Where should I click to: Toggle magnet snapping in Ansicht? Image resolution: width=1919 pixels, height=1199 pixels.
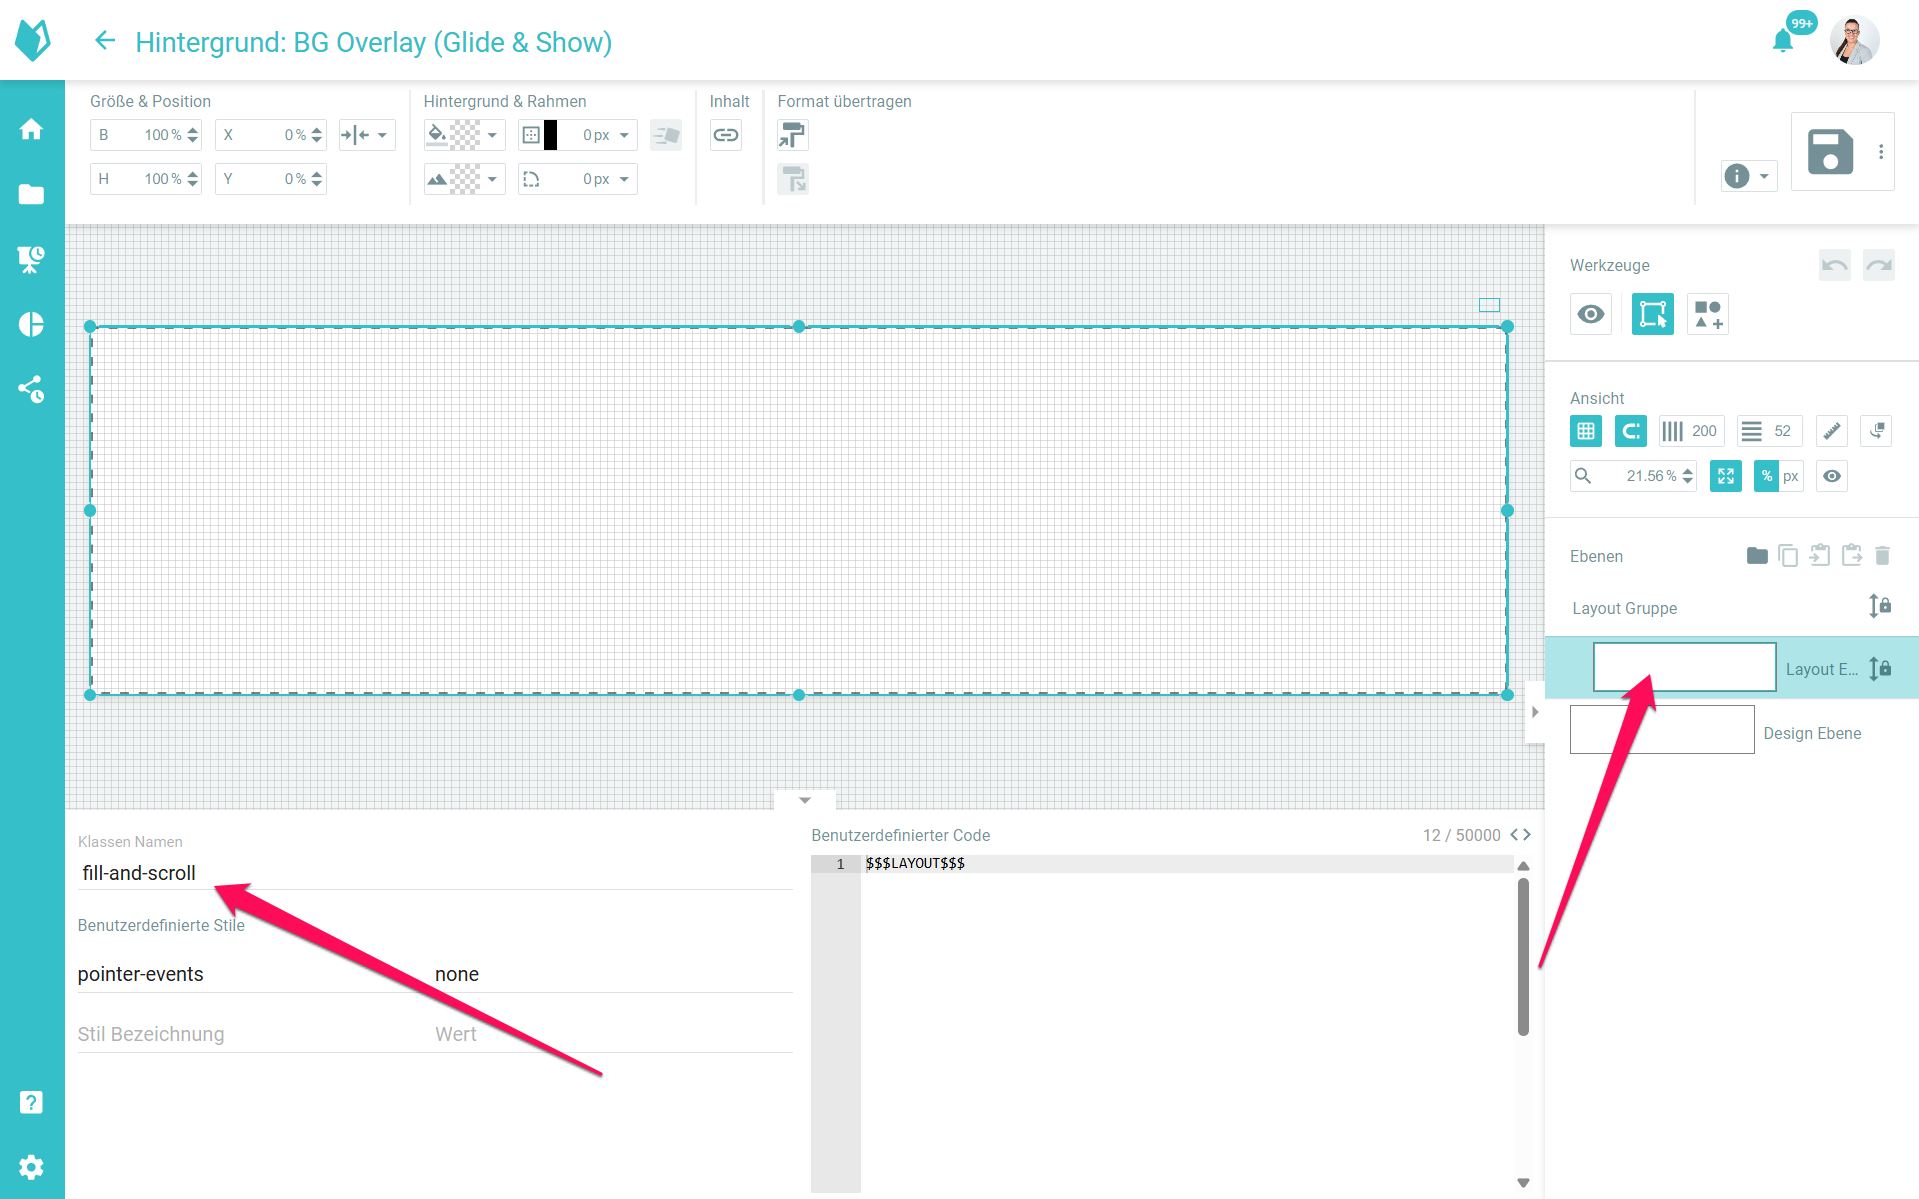pyautogui.click(x=1630, y=431)
